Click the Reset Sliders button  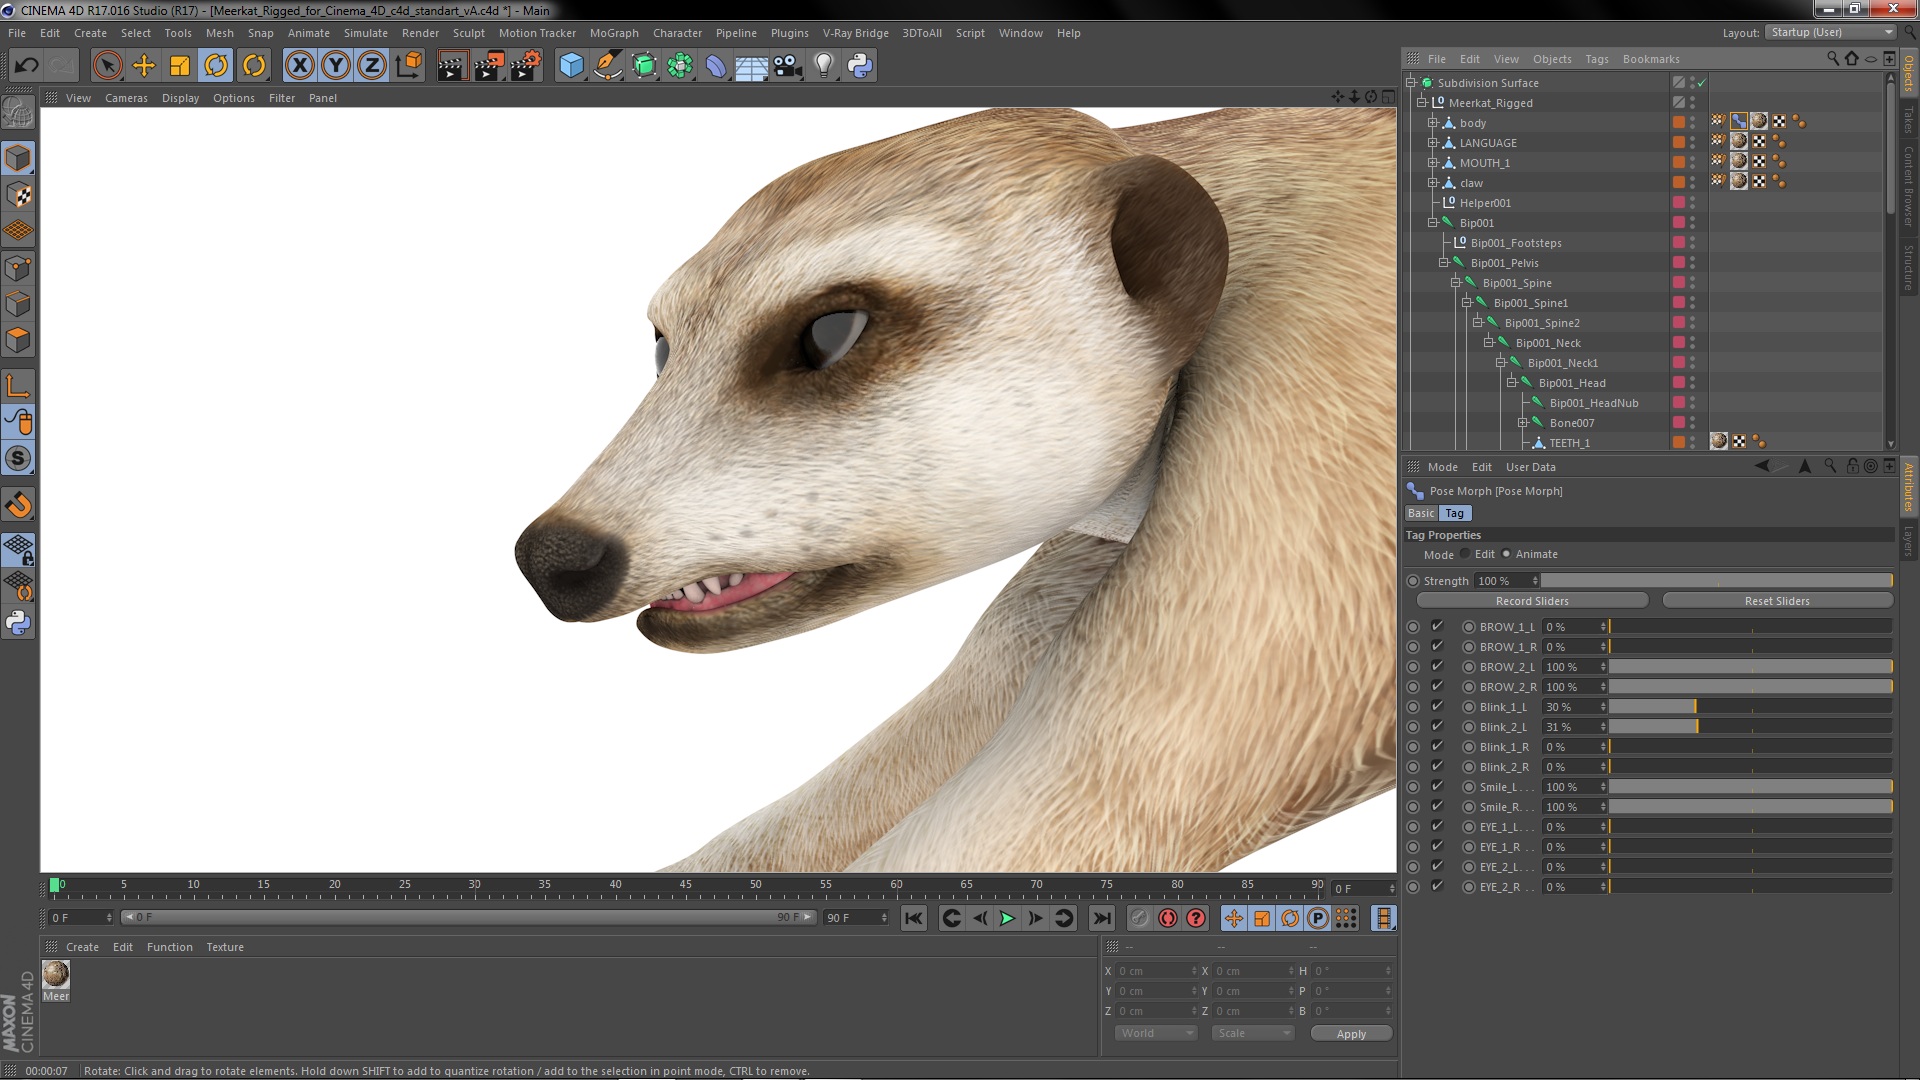coord(1777,601)
